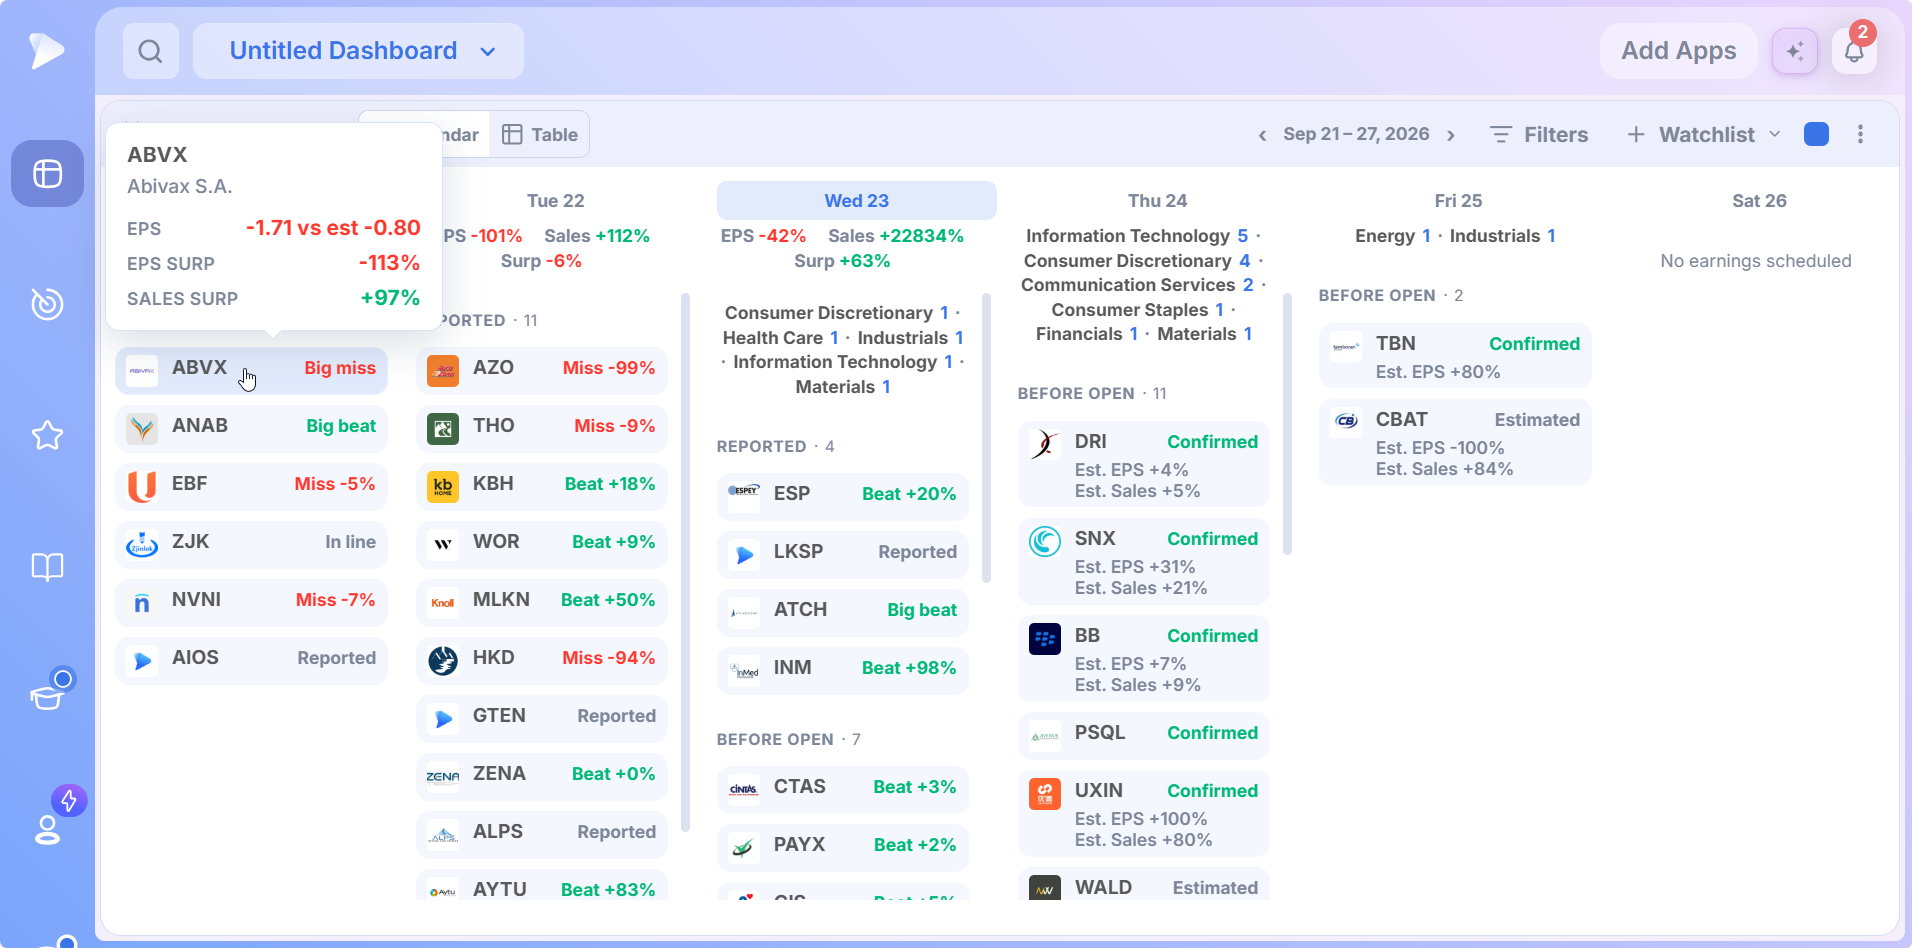Click the ZJK company logo
Image resolution: width=1912 pixels, height=948 pixels.
point(142,545)
